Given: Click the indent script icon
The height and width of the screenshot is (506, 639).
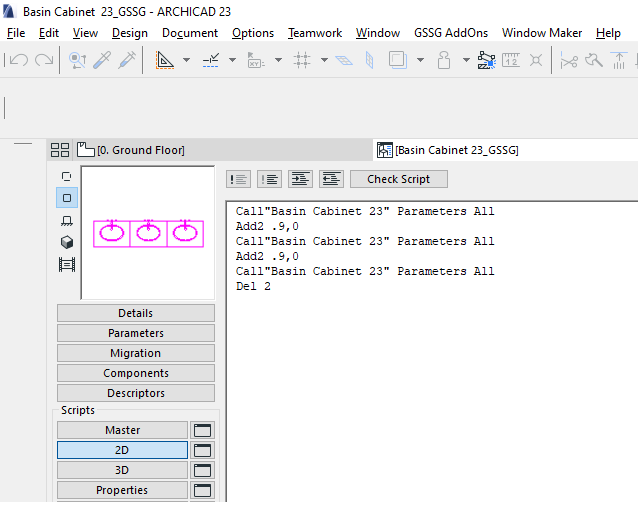Looking at the screenshot, I should pos(300,179).
